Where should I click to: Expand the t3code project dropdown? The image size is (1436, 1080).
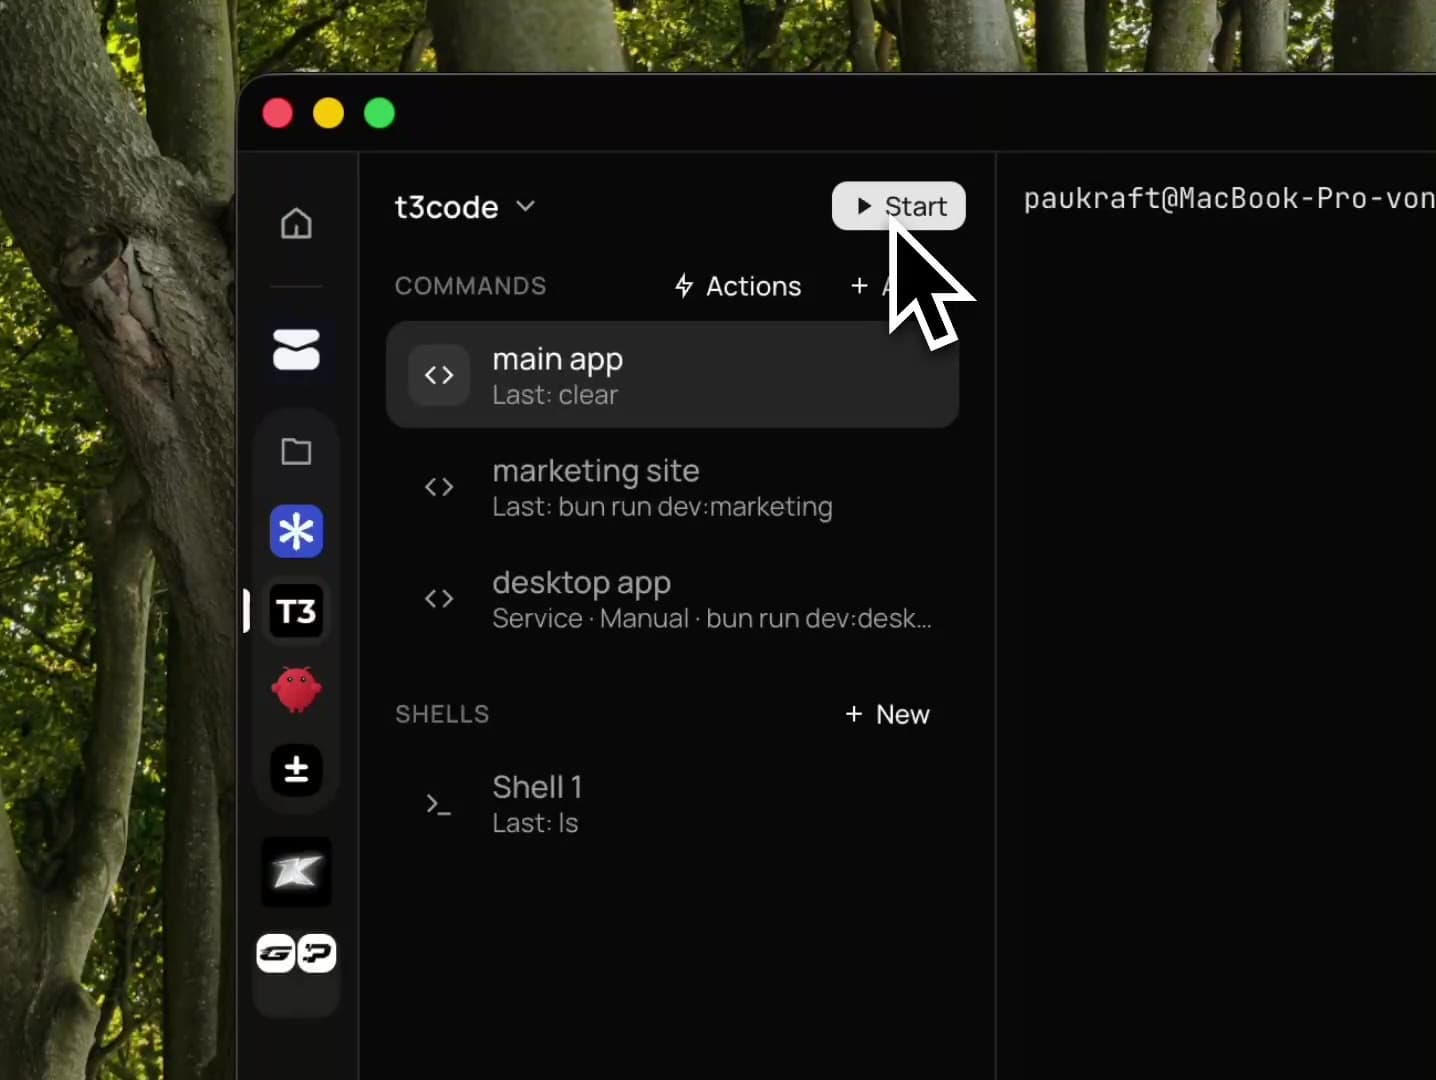465,207
